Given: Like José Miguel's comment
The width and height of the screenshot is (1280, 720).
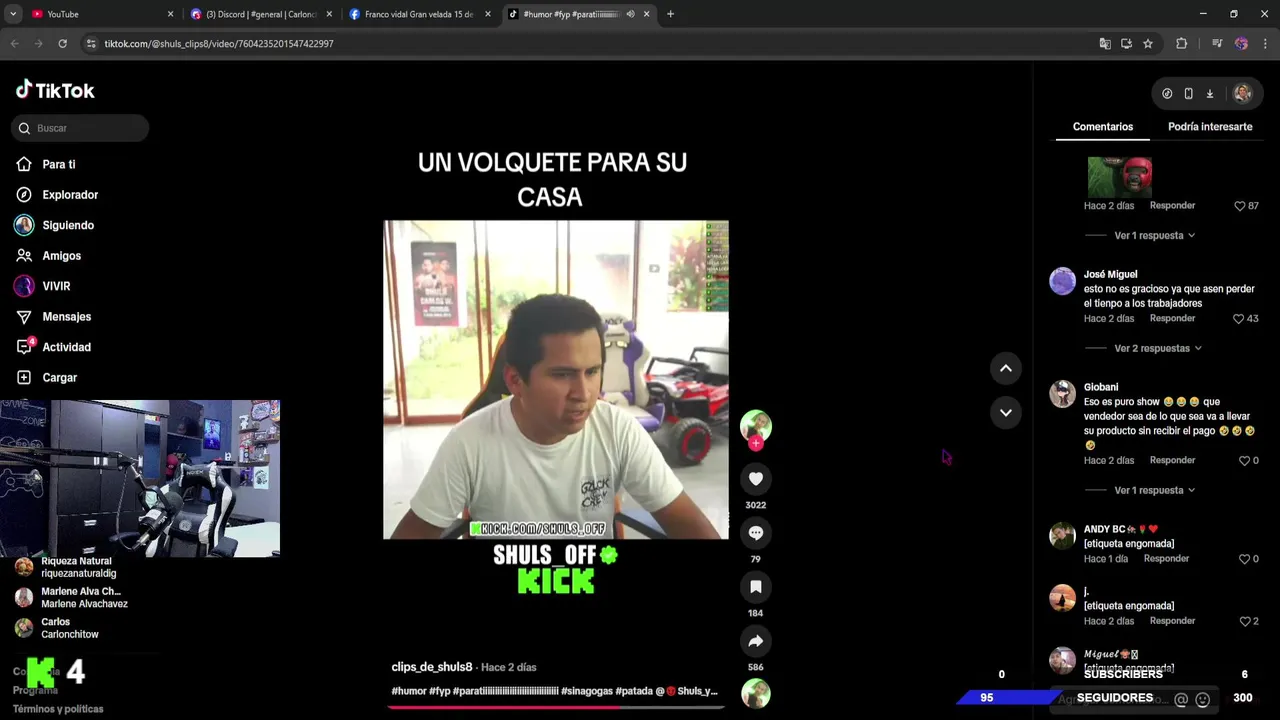Looking at the screenshot, I should tap(1239, 319).
